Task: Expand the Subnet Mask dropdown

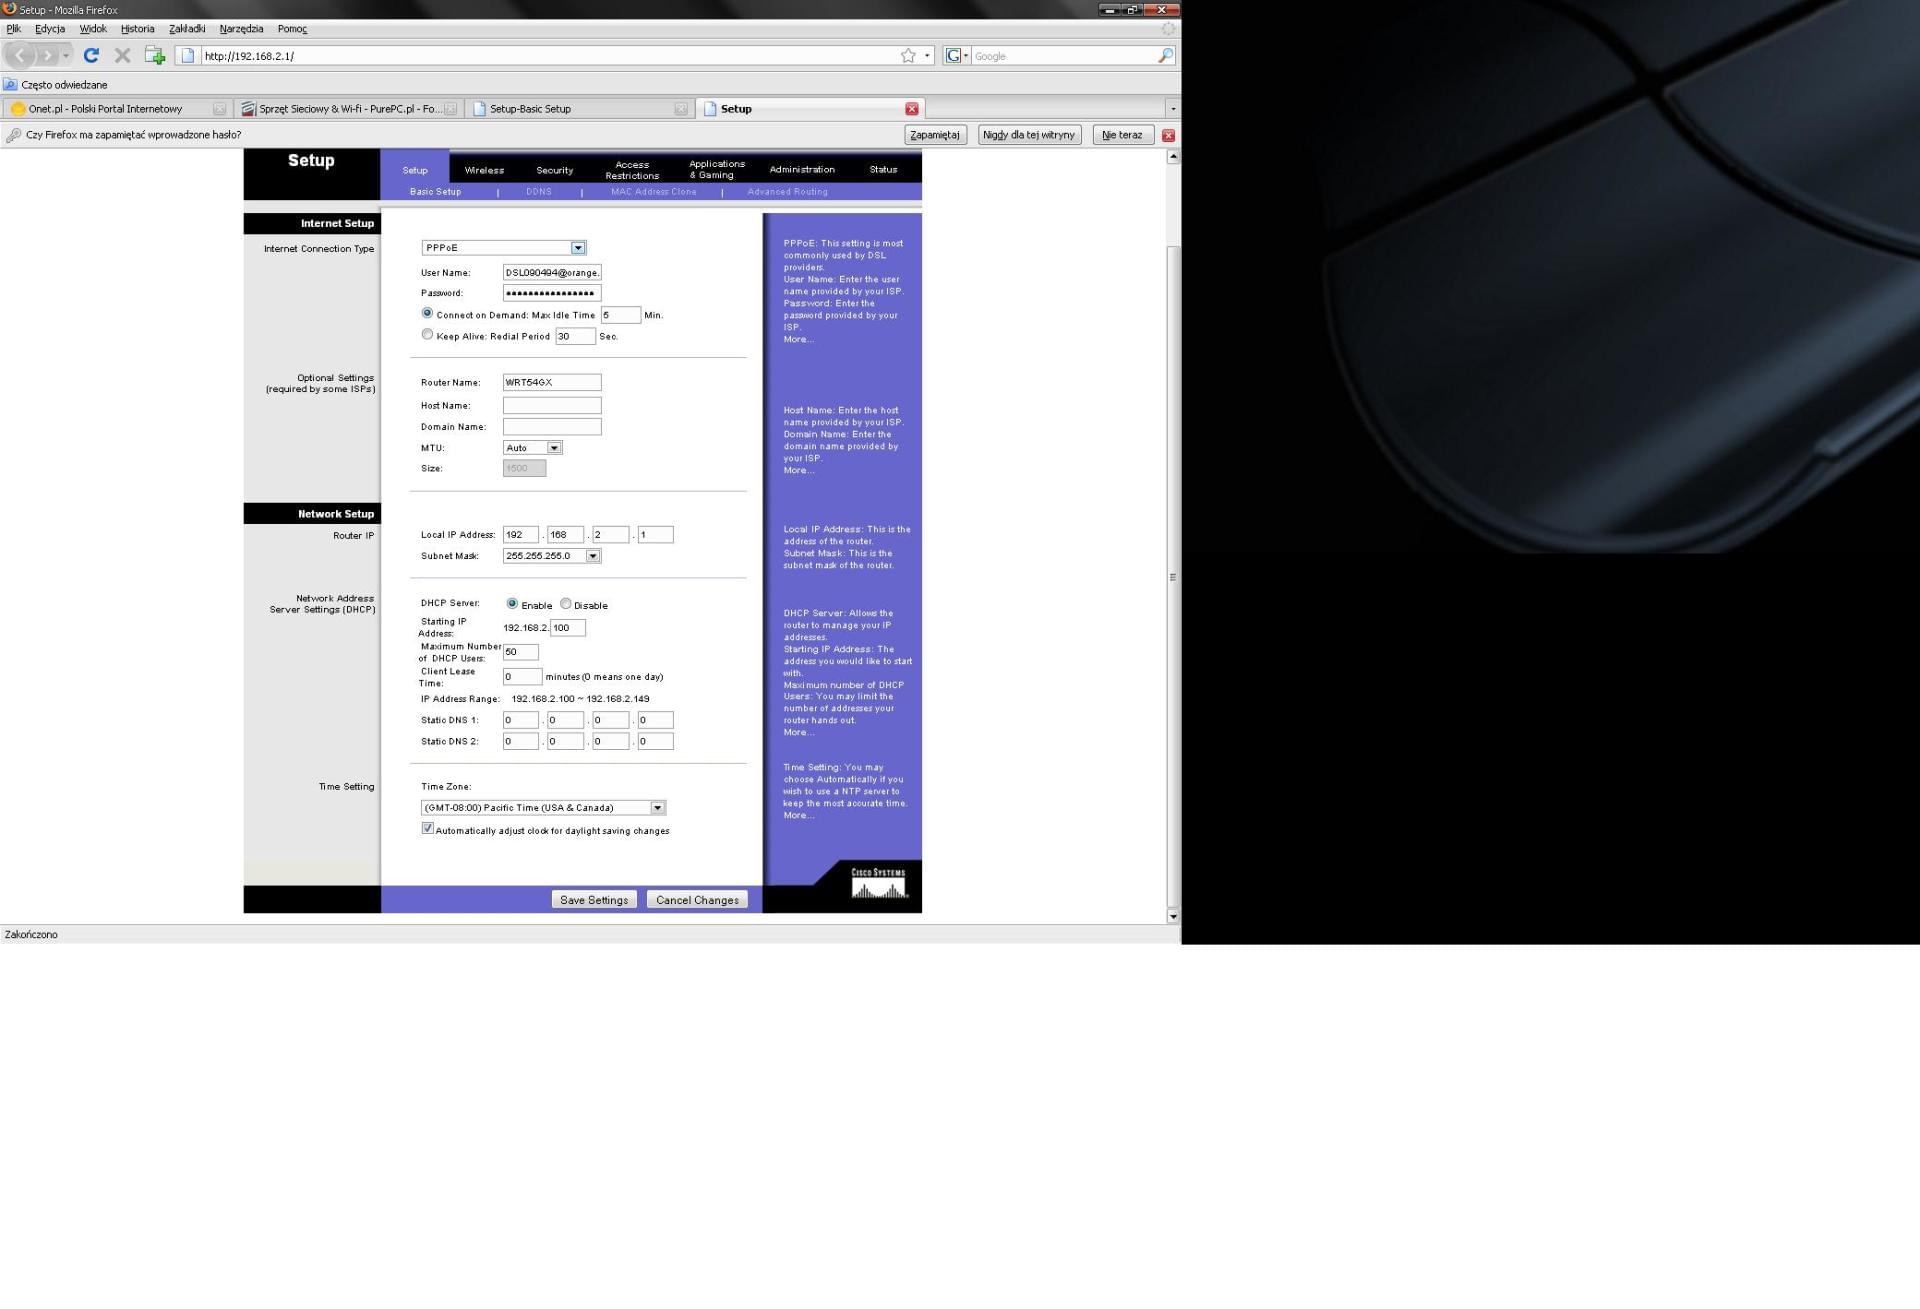Action: pyautogui.click(x=592, y=556)
